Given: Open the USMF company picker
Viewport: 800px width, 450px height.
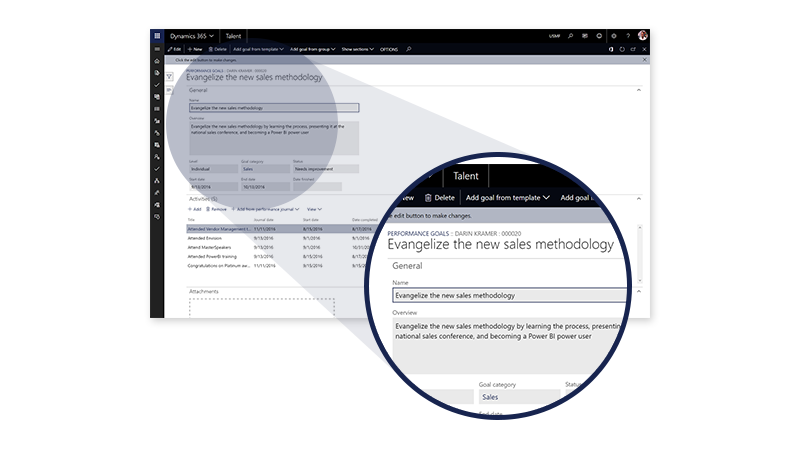Looking at the screenshot, I should (555, 36).
